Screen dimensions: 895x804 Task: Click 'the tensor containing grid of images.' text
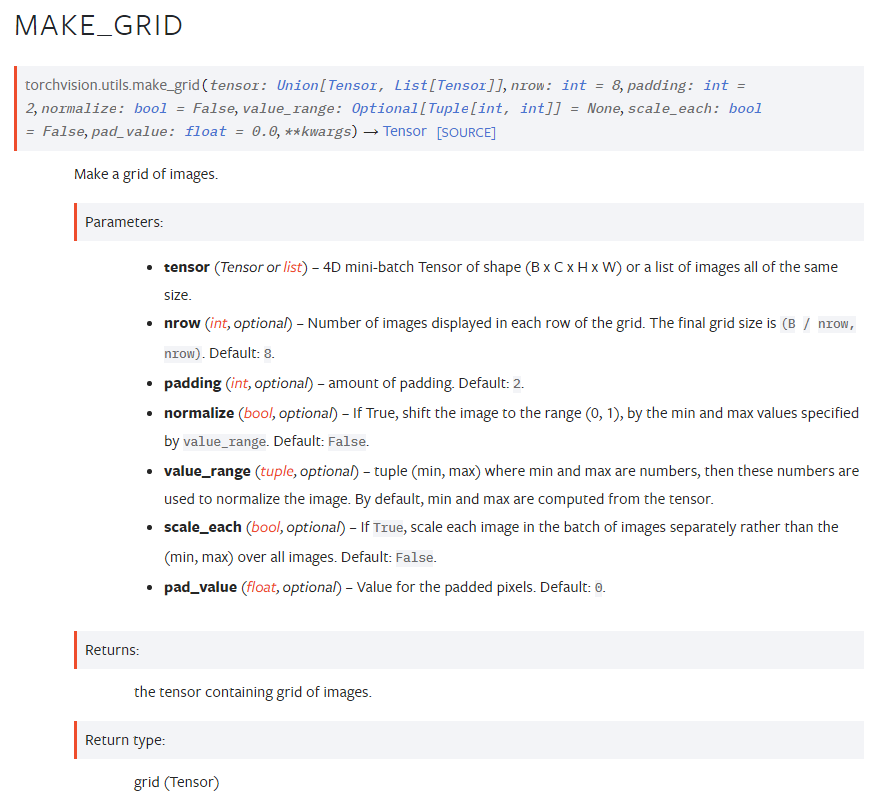253,692
